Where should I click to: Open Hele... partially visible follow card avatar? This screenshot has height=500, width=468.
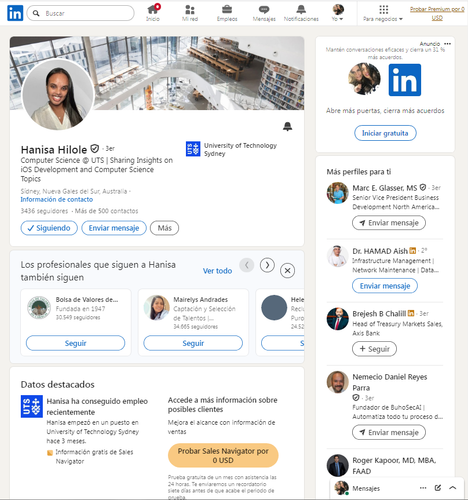pyautogui.click(x=274, y=307)
